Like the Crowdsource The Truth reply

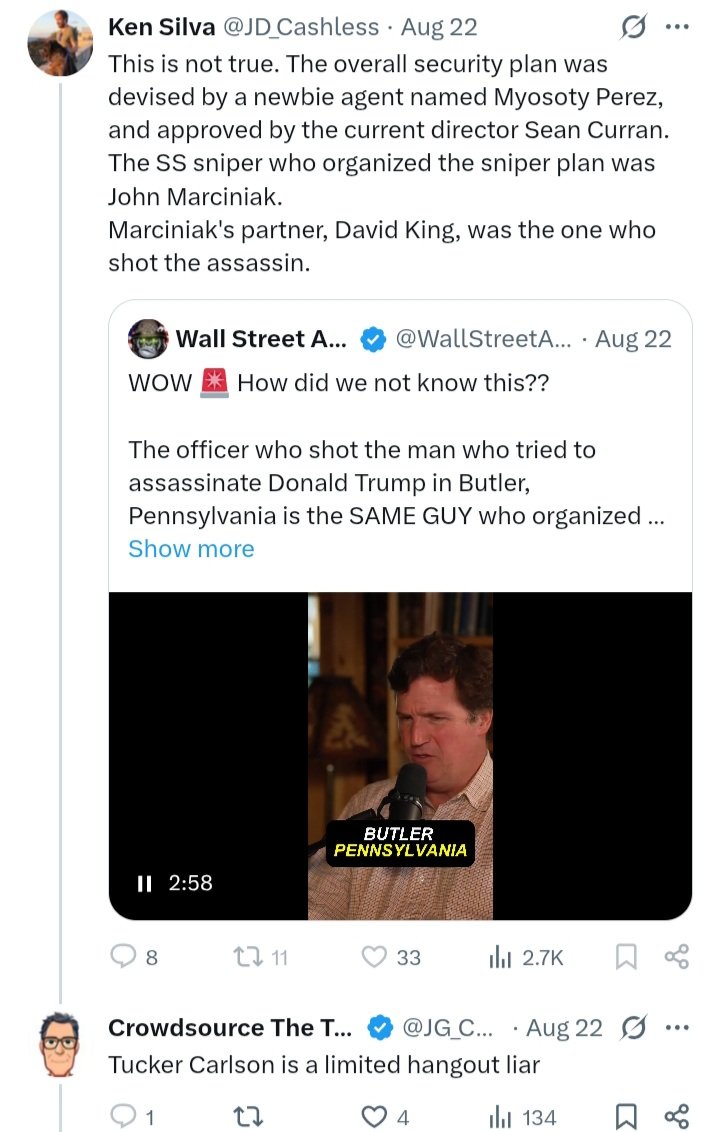[x=375, y=1116]
